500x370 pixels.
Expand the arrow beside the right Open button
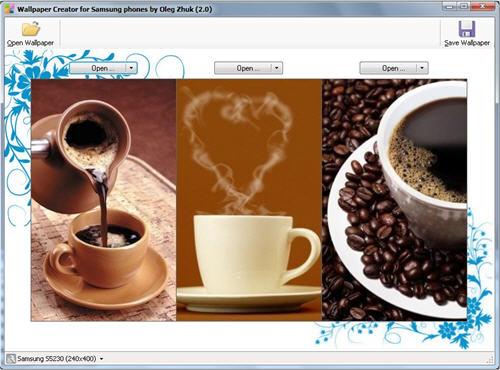[422, 68]
